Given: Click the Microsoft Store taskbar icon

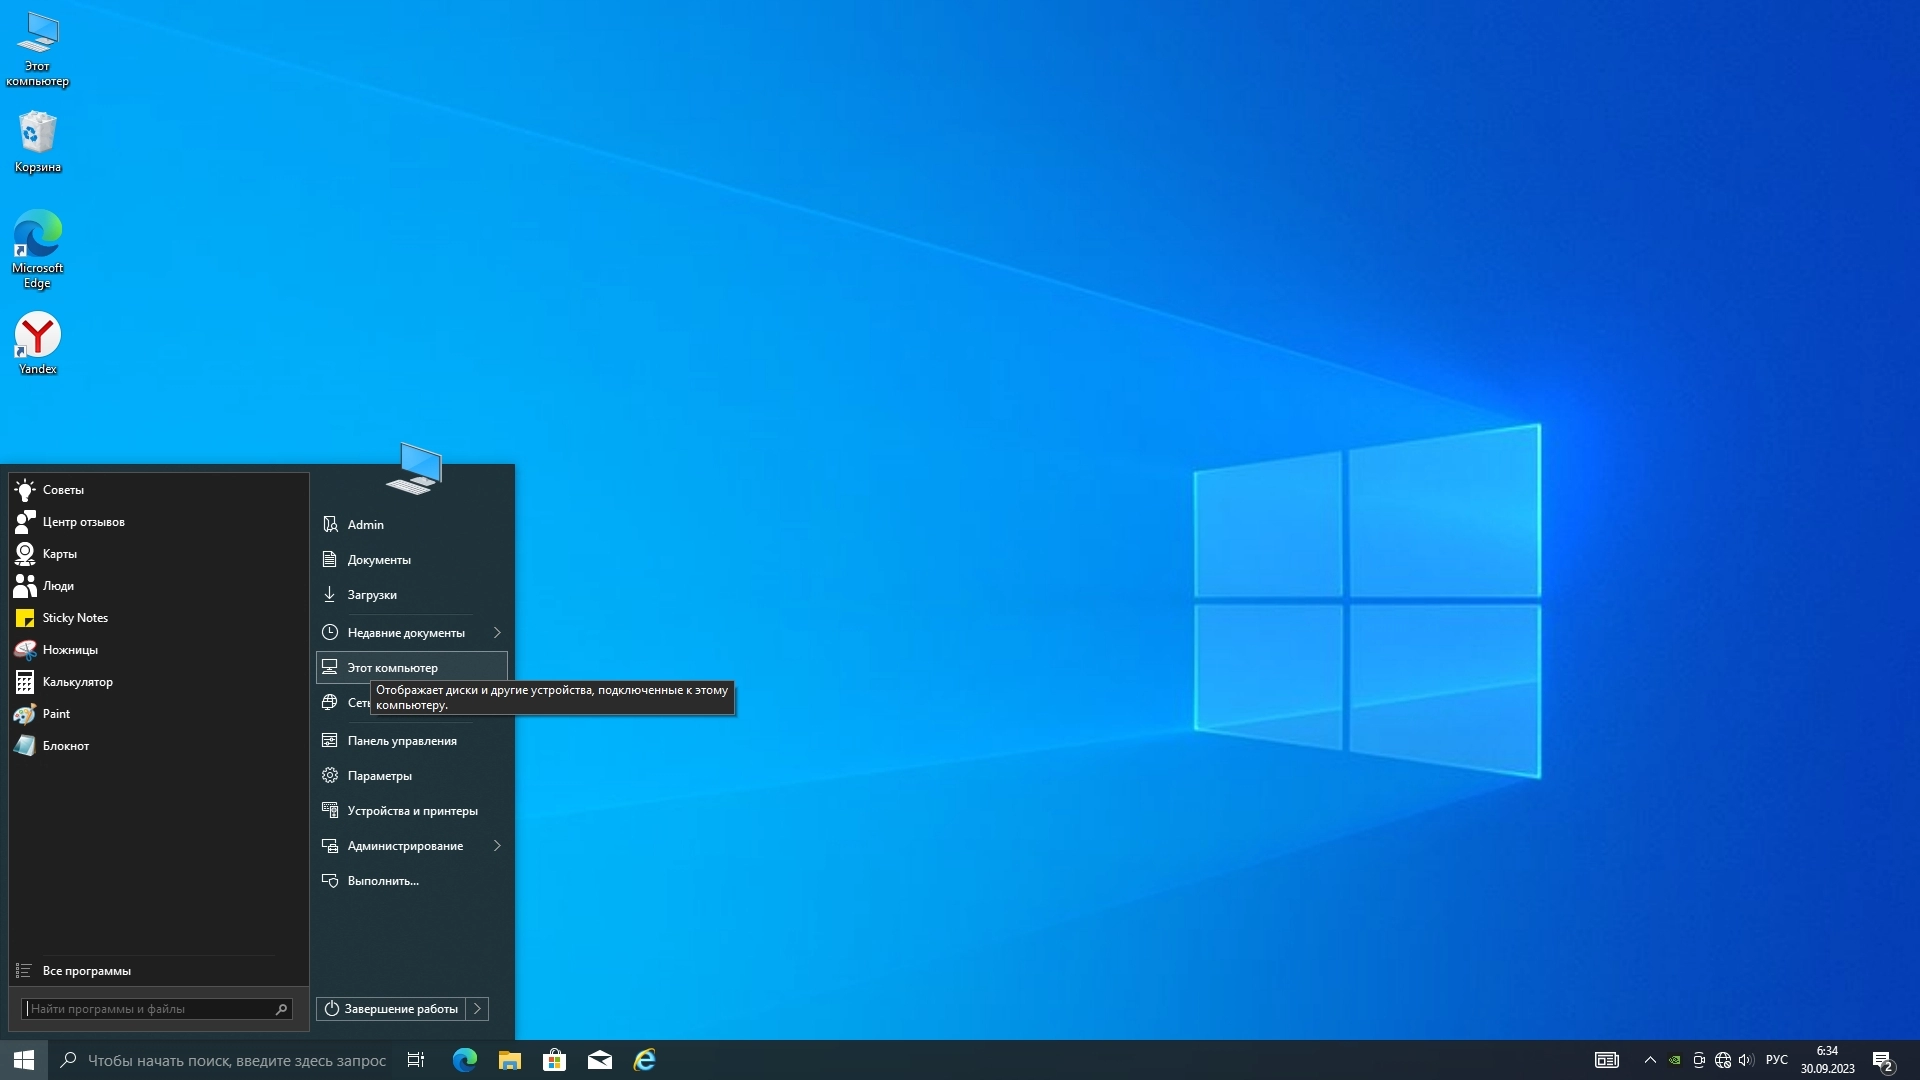Looking at the screenshot, I should point(554,1060).
